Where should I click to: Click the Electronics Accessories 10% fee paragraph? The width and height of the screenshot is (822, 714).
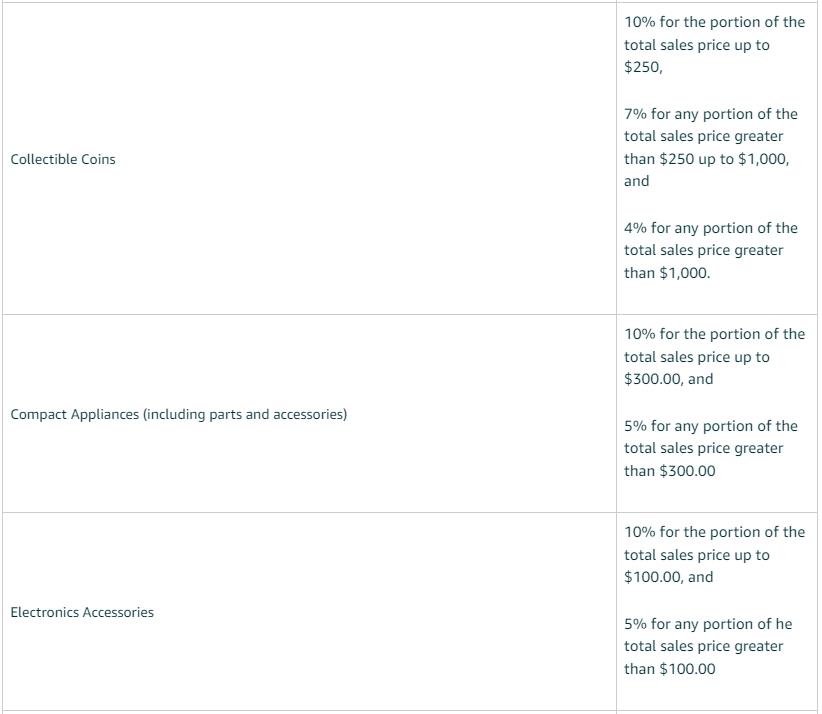[x=714, y=555]
